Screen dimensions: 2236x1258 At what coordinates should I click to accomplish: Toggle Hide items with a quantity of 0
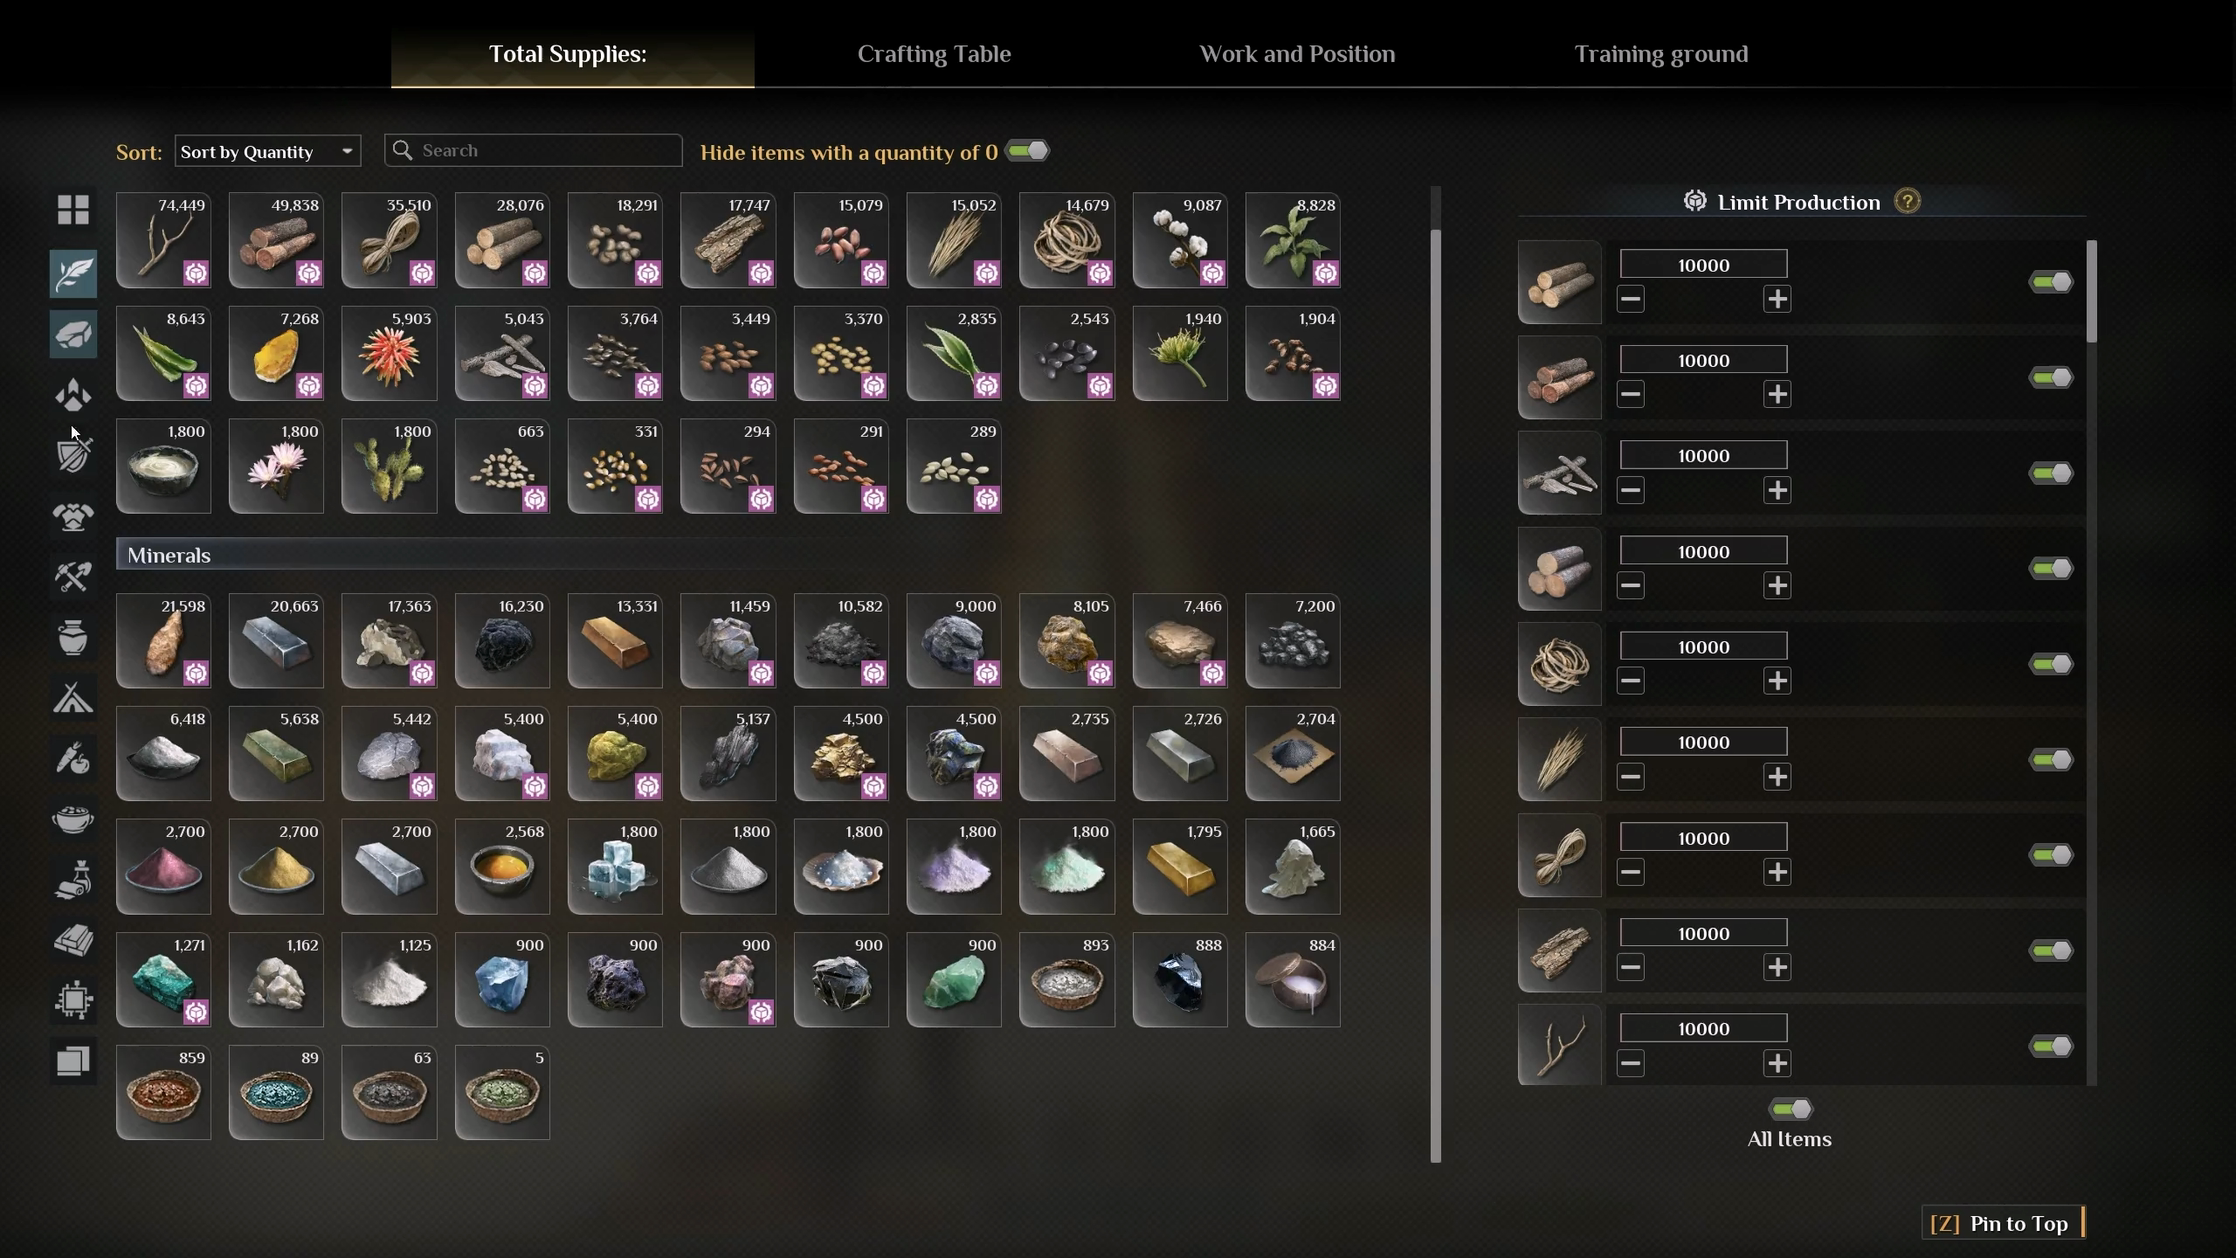[1027, 151]
